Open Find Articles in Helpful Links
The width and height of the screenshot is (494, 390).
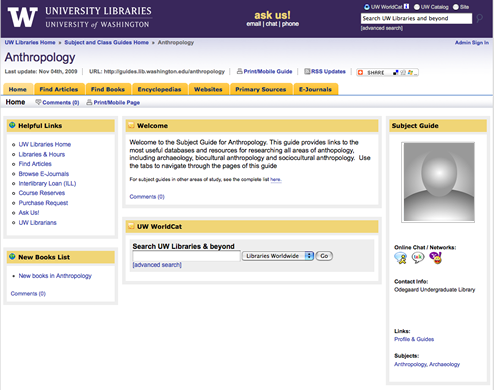pyautogui.click(x=35, y=164)
